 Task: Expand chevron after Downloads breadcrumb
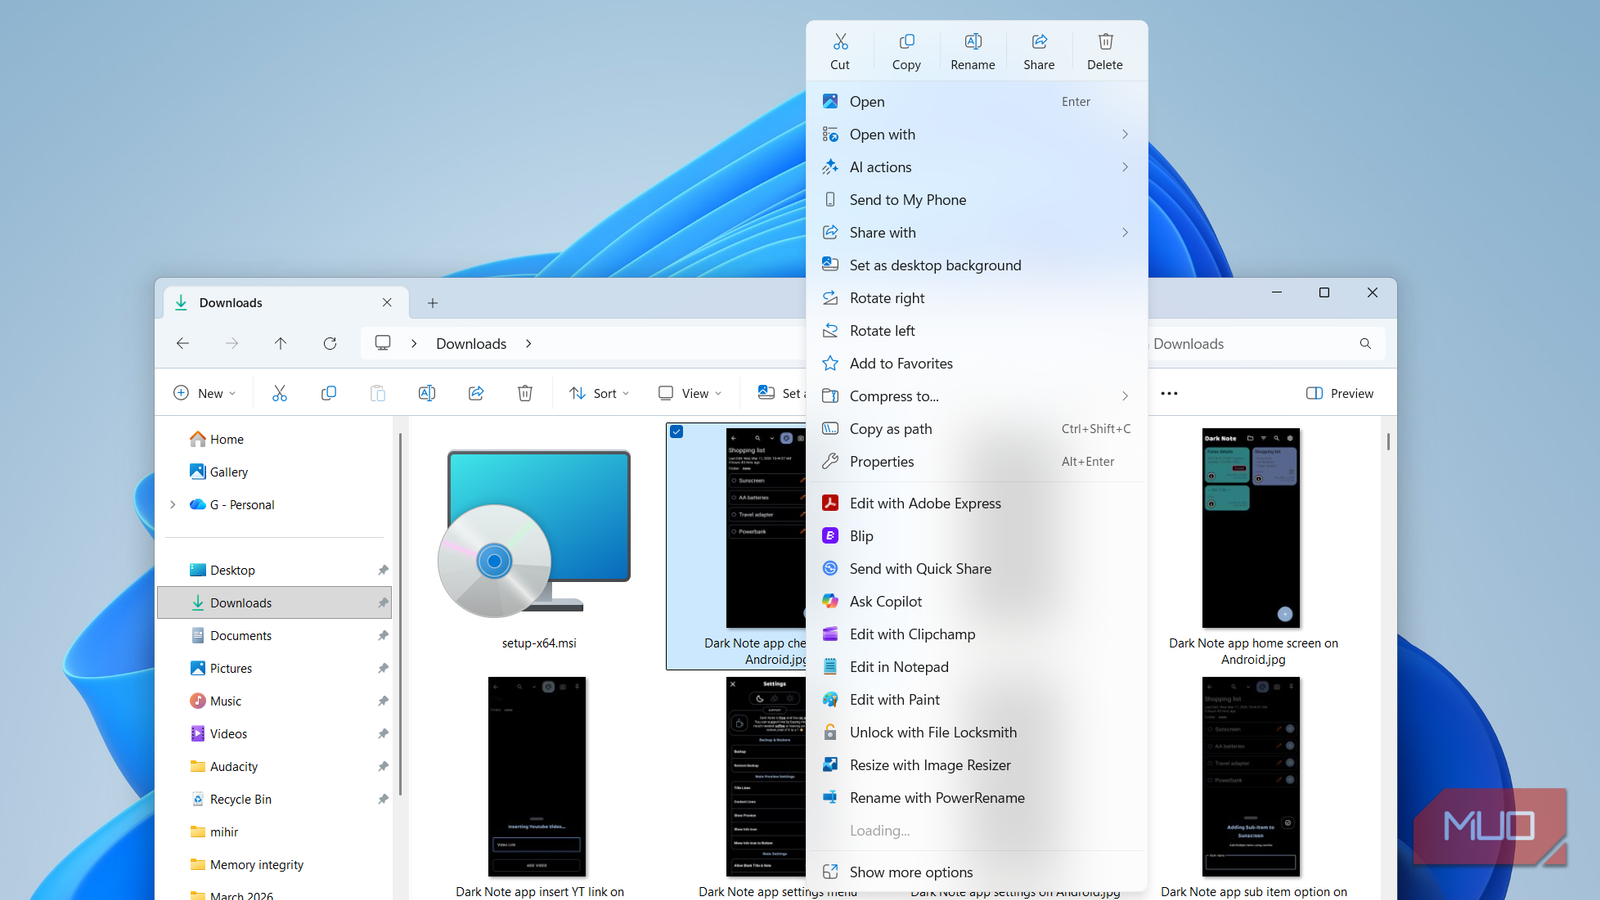coord(529,344)
